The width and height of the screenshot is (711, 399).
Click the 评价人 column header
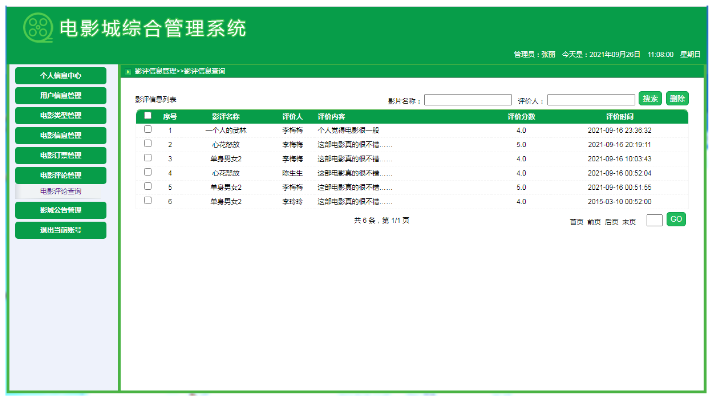(292, 117)
